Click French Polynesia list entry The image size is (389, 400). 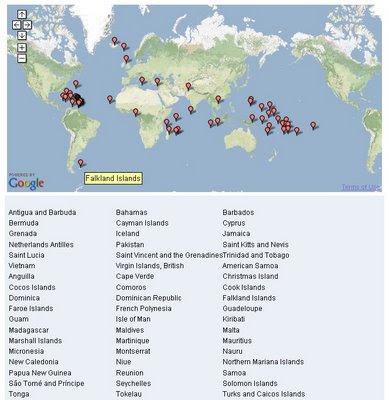coord(144,309)
